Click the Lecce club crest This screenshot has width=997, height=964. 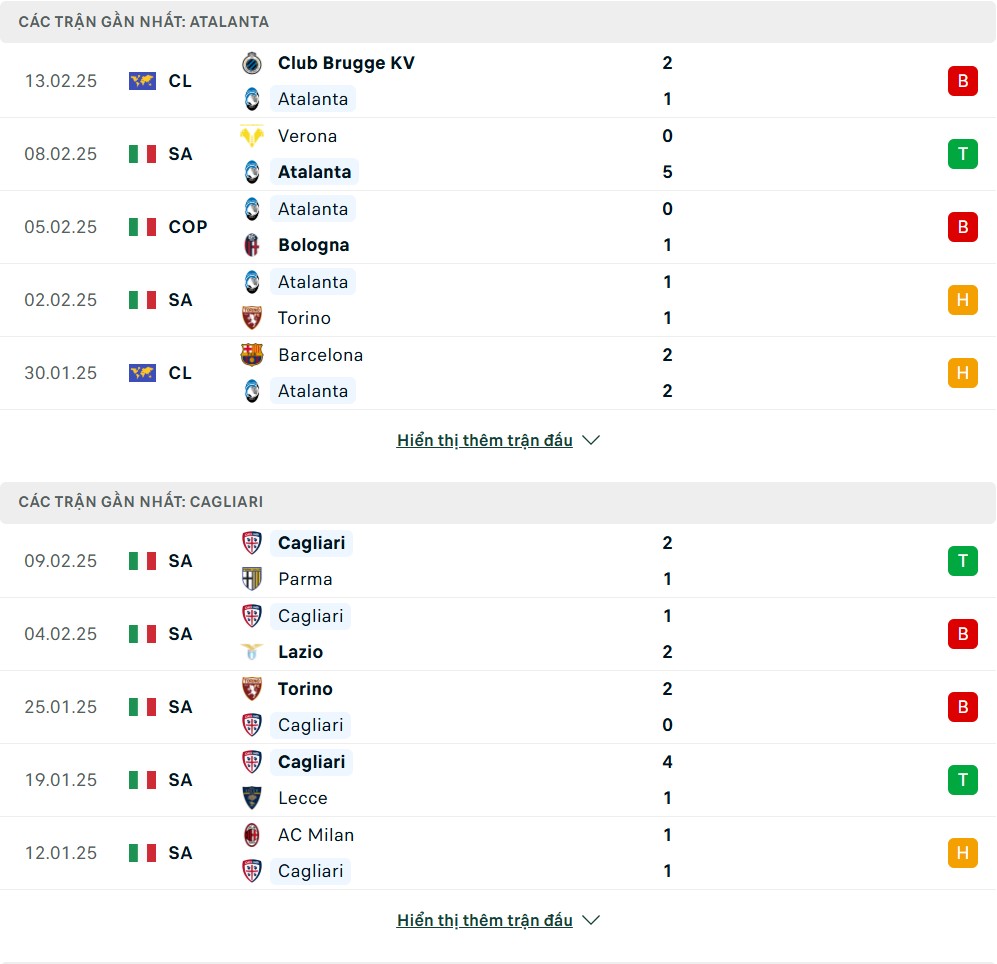(252, 798)
